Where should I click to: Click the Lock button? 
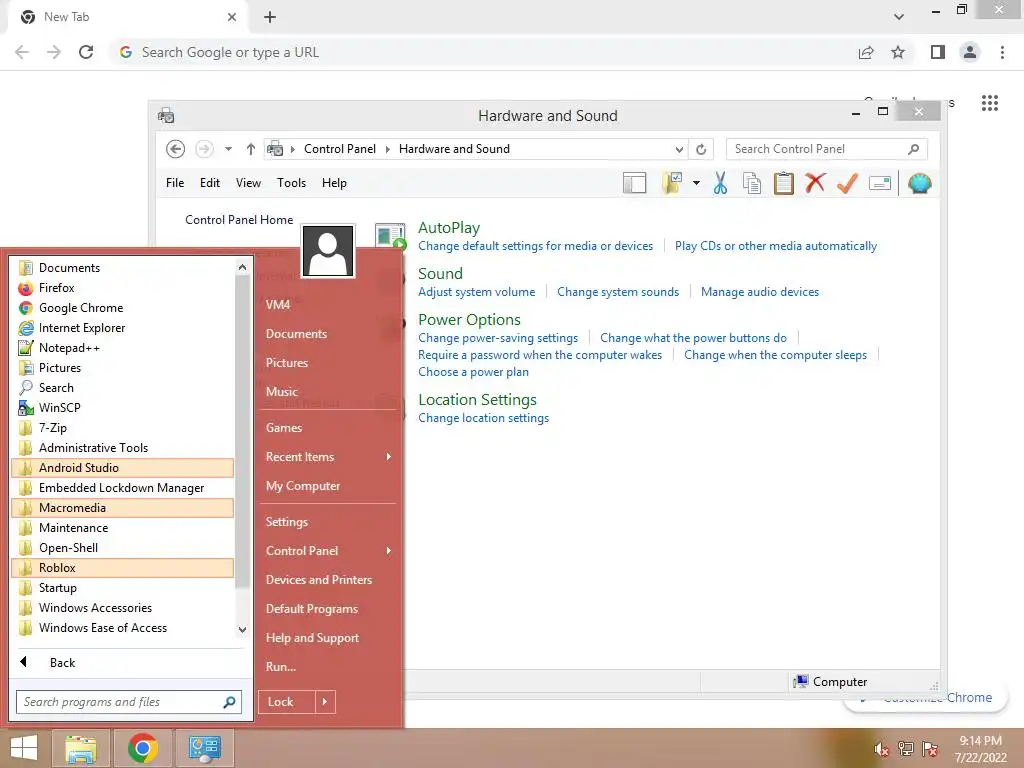[x=286, y=701]
